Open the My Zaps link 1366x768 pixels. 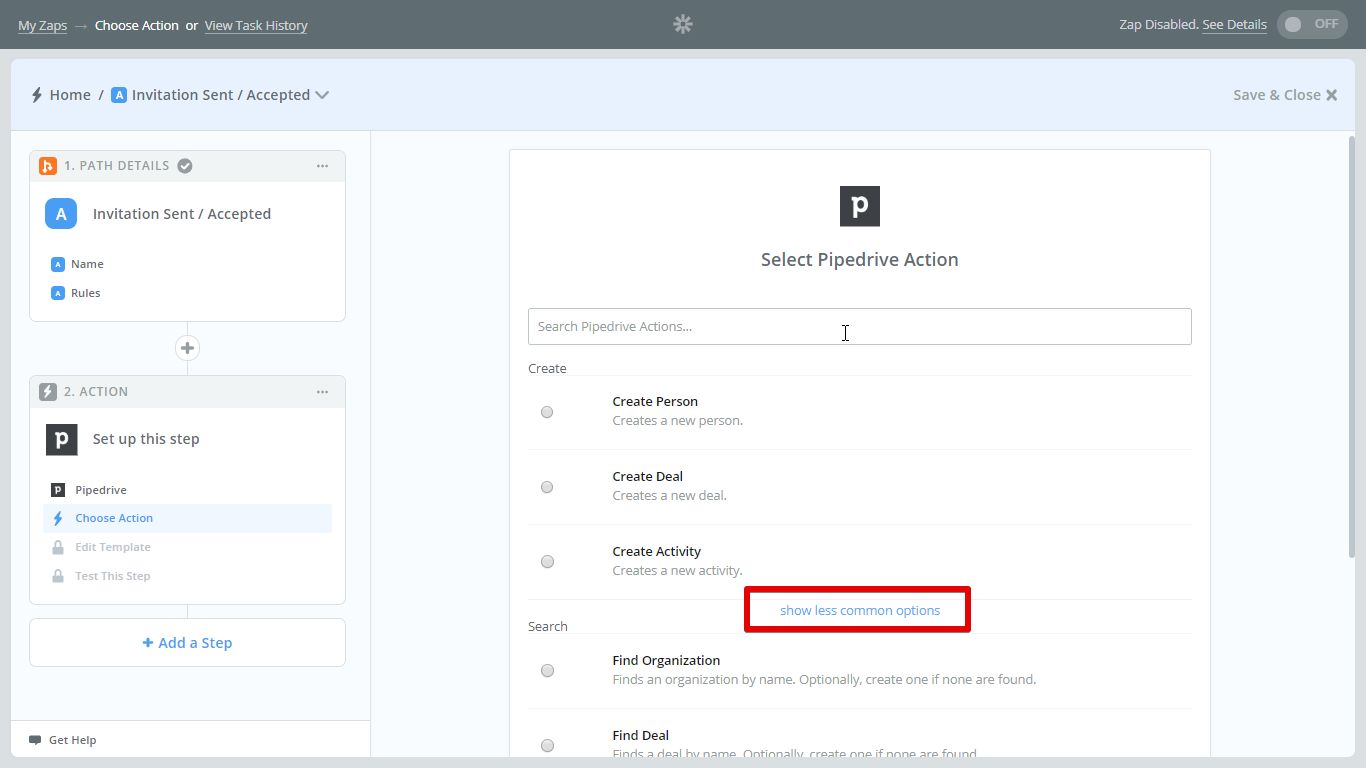[x=42, y=25]
